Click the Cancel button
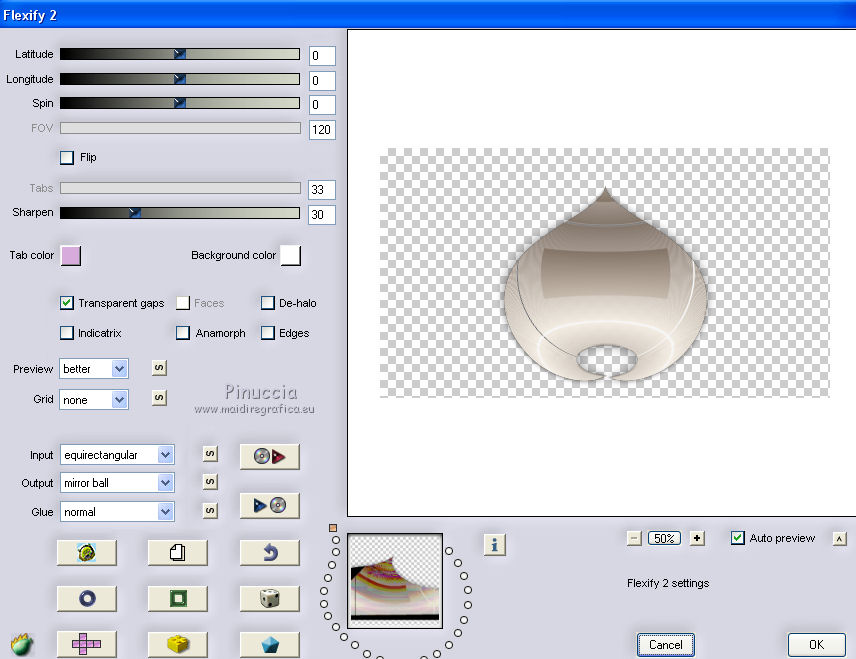Screen dimensions: 856x659 point(665,645)
